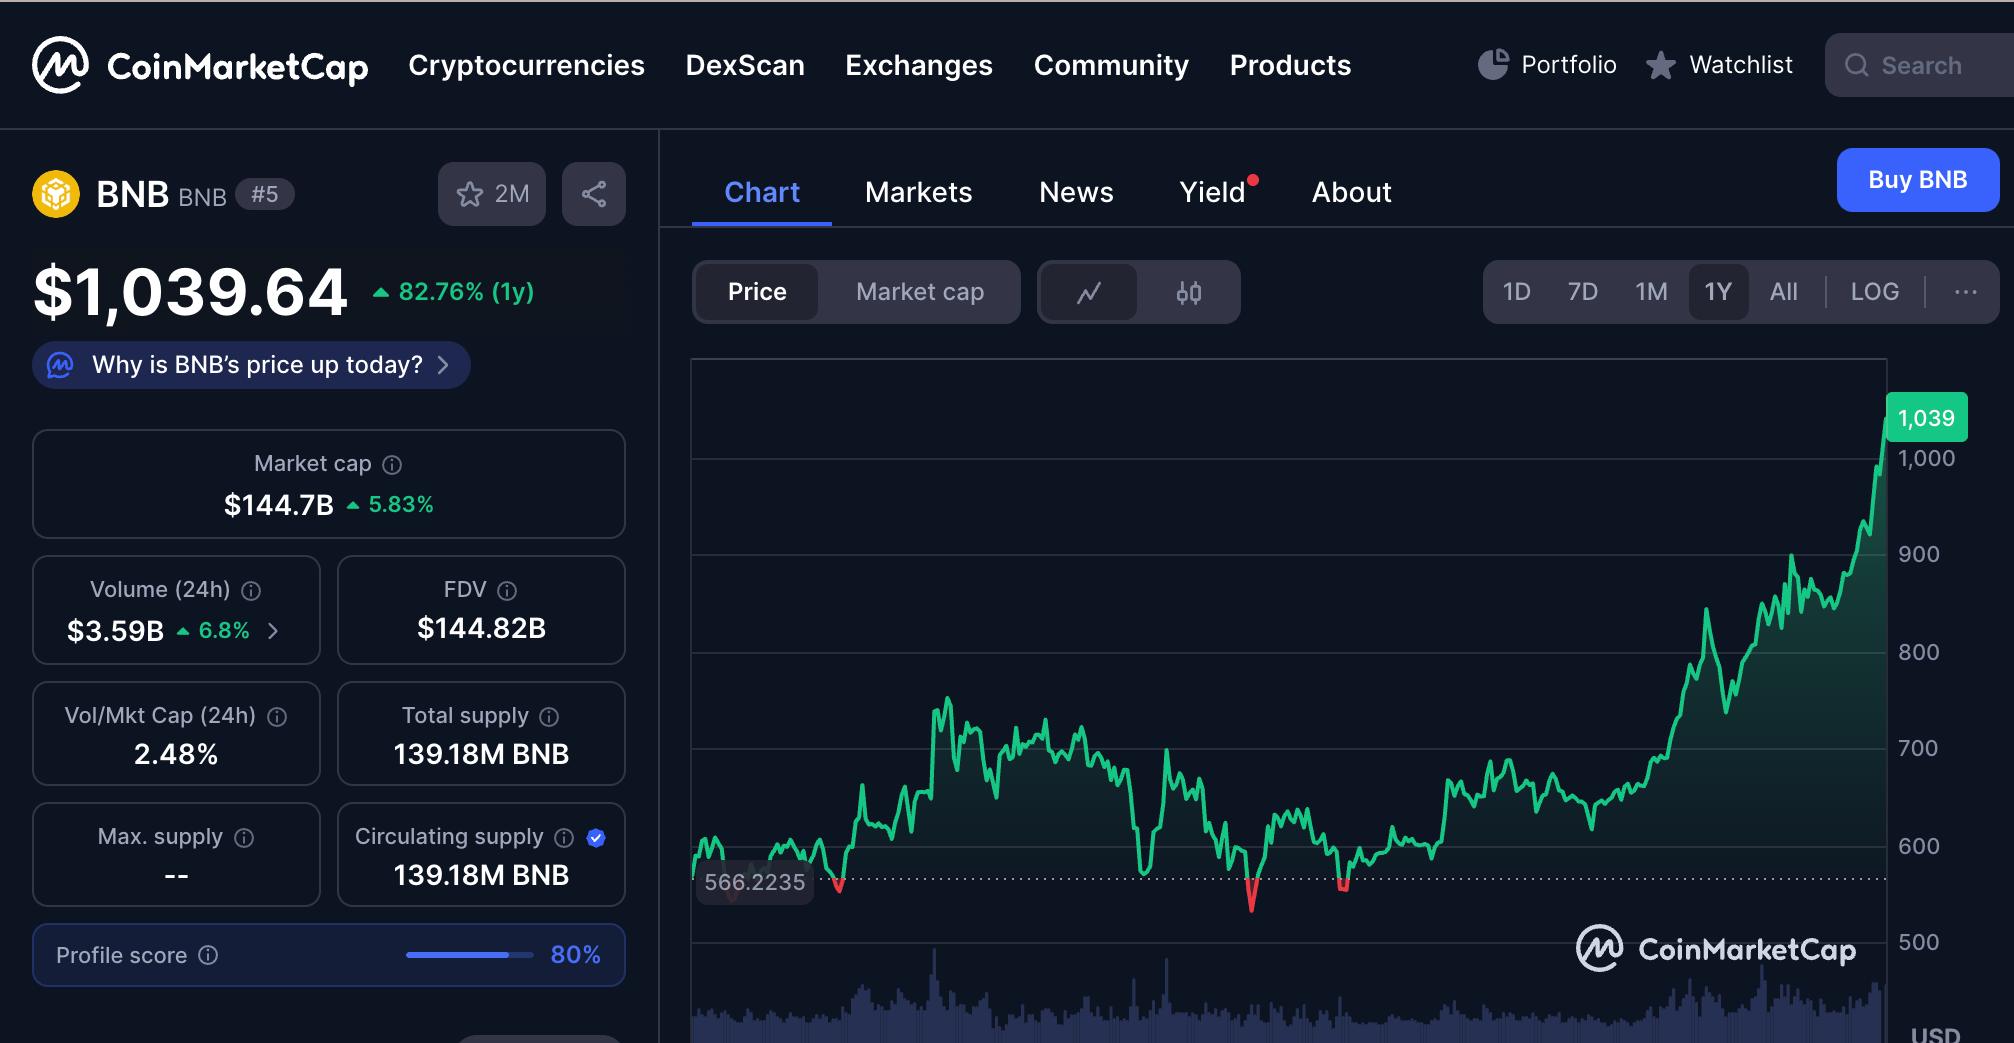Image resolution: width=2014 pixels, height=1043 pixels.
Task: Open Products menu
Action: click(1290, 65)
